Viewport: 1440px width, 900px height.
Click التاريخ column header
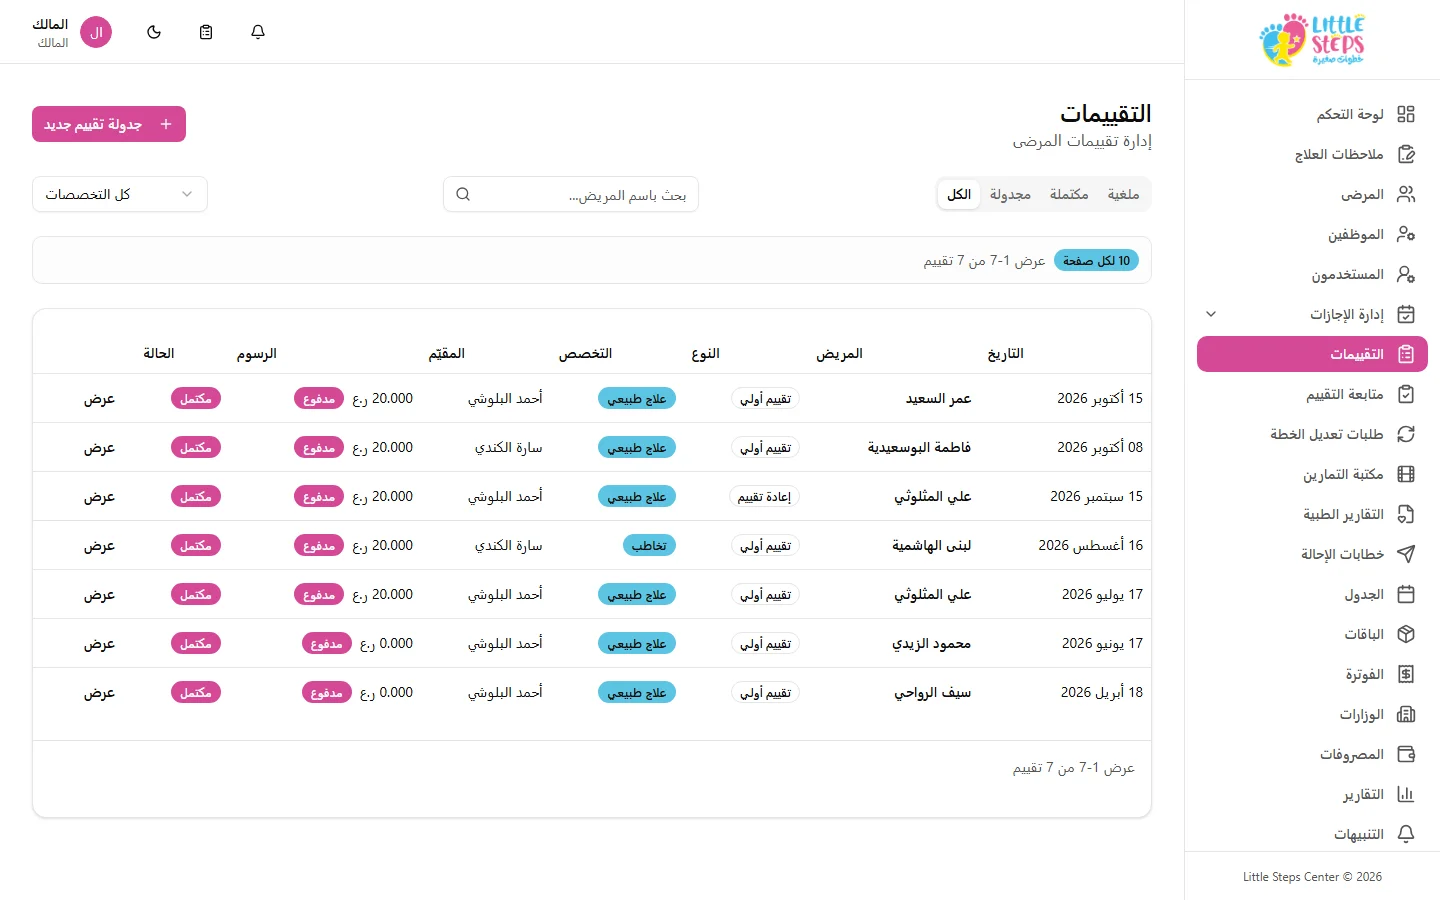pos(1005,354)
